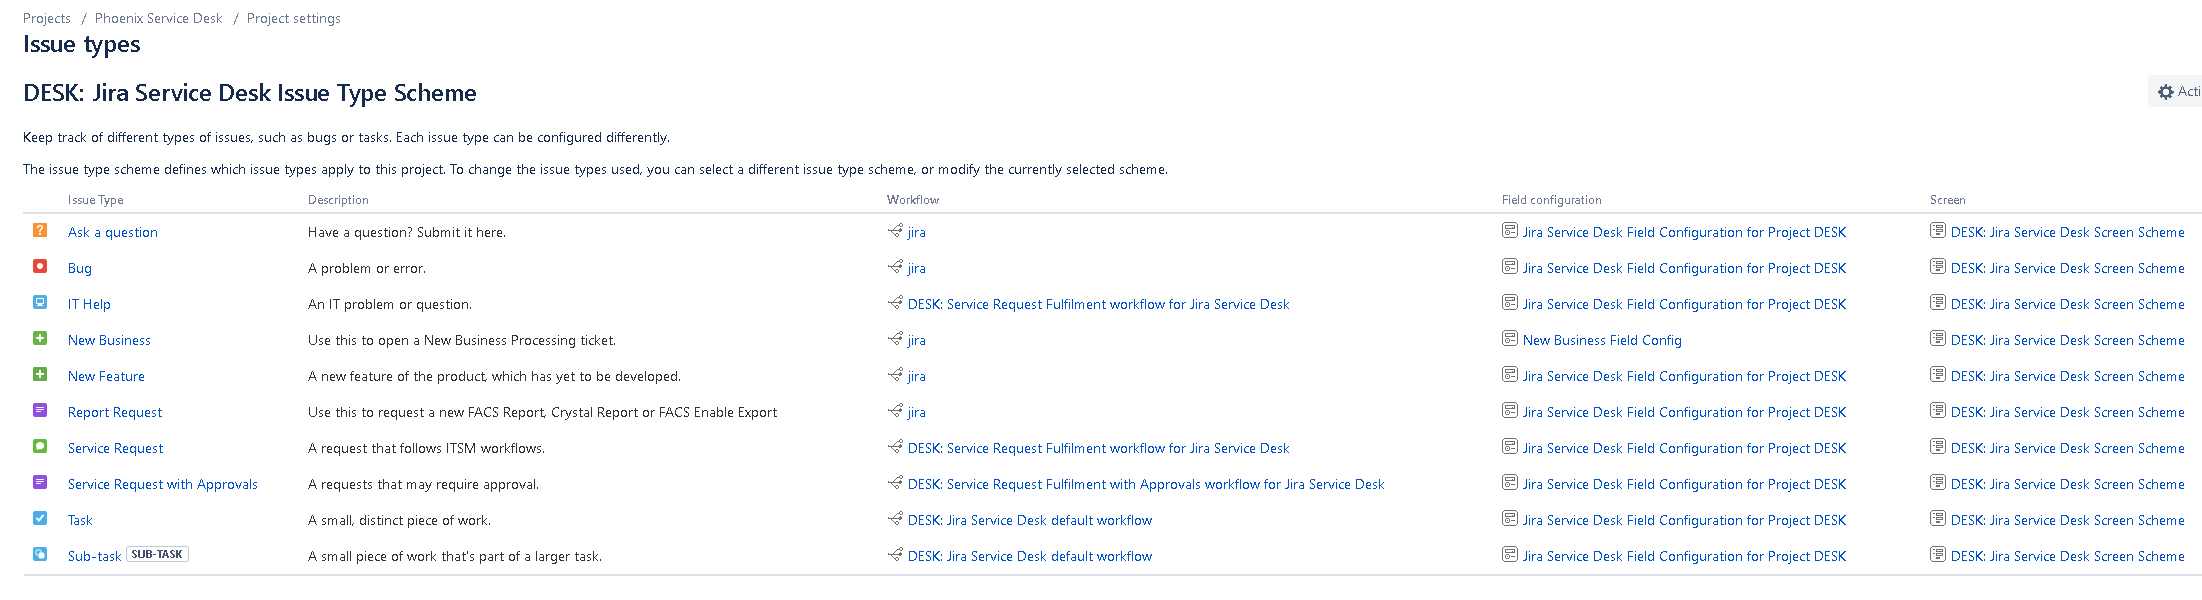Viewport: 2202px width, 600px height.
Task: Click the SUB-TASK badge label
Action: pos(157,554)
